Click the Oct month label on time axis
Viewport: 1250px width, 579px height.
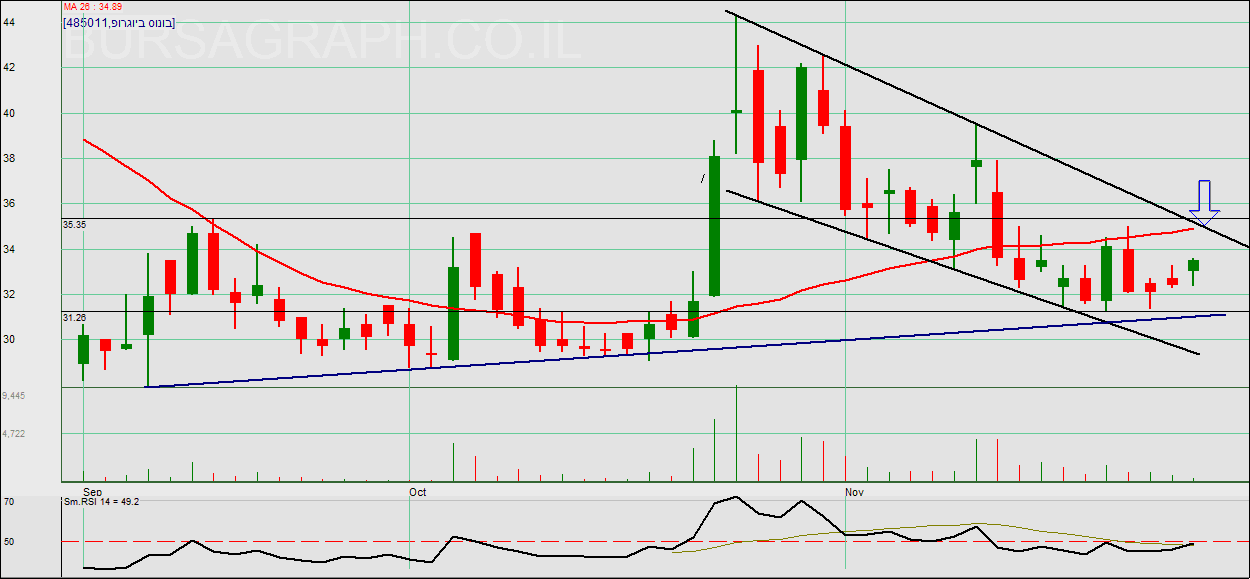point(418,492)
